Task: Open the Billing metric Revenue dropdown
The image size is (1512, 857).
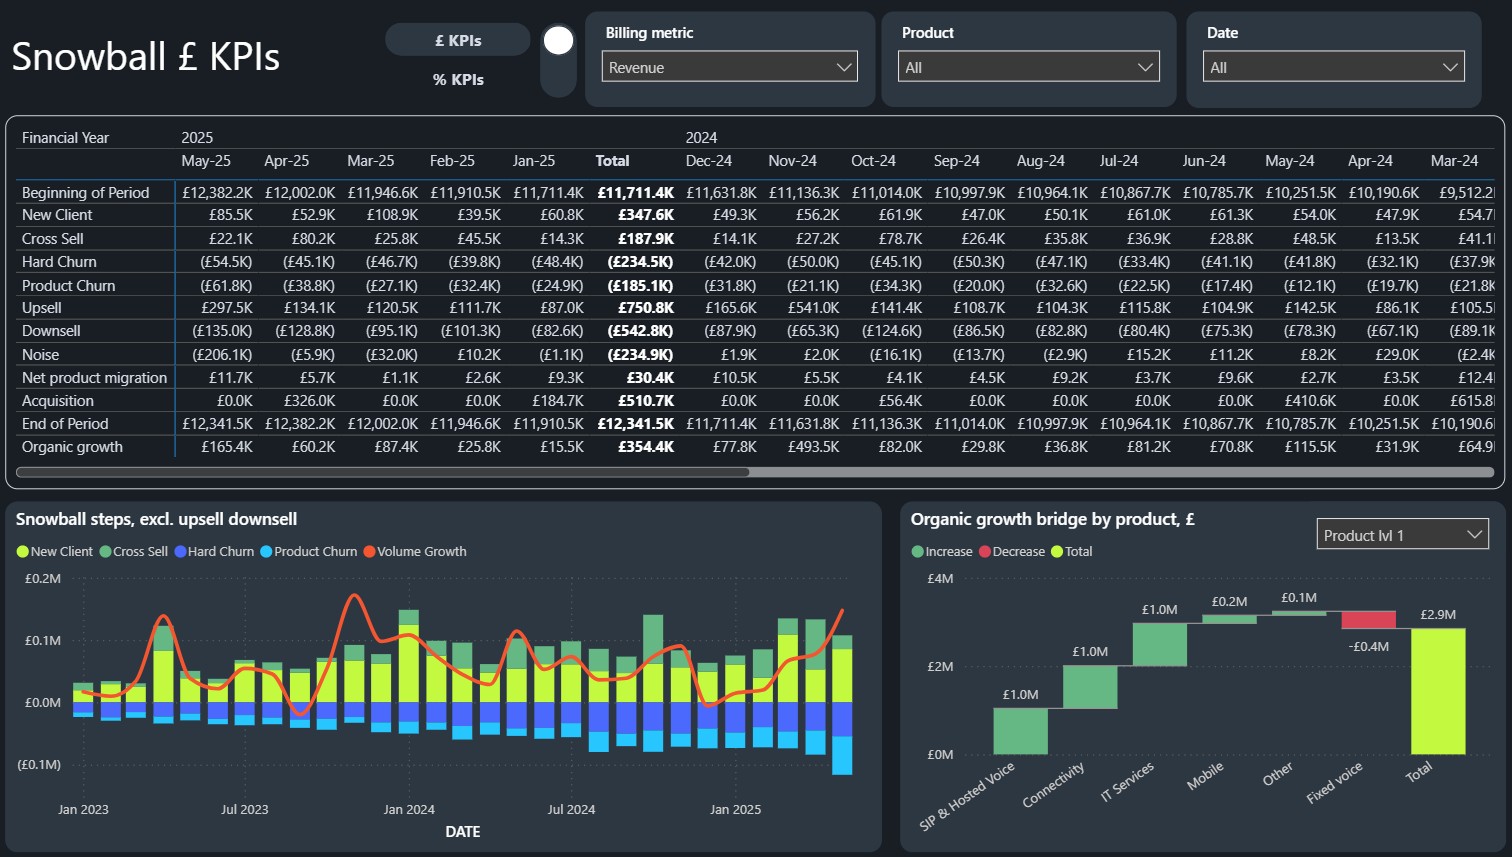Action: click(730, 67)
